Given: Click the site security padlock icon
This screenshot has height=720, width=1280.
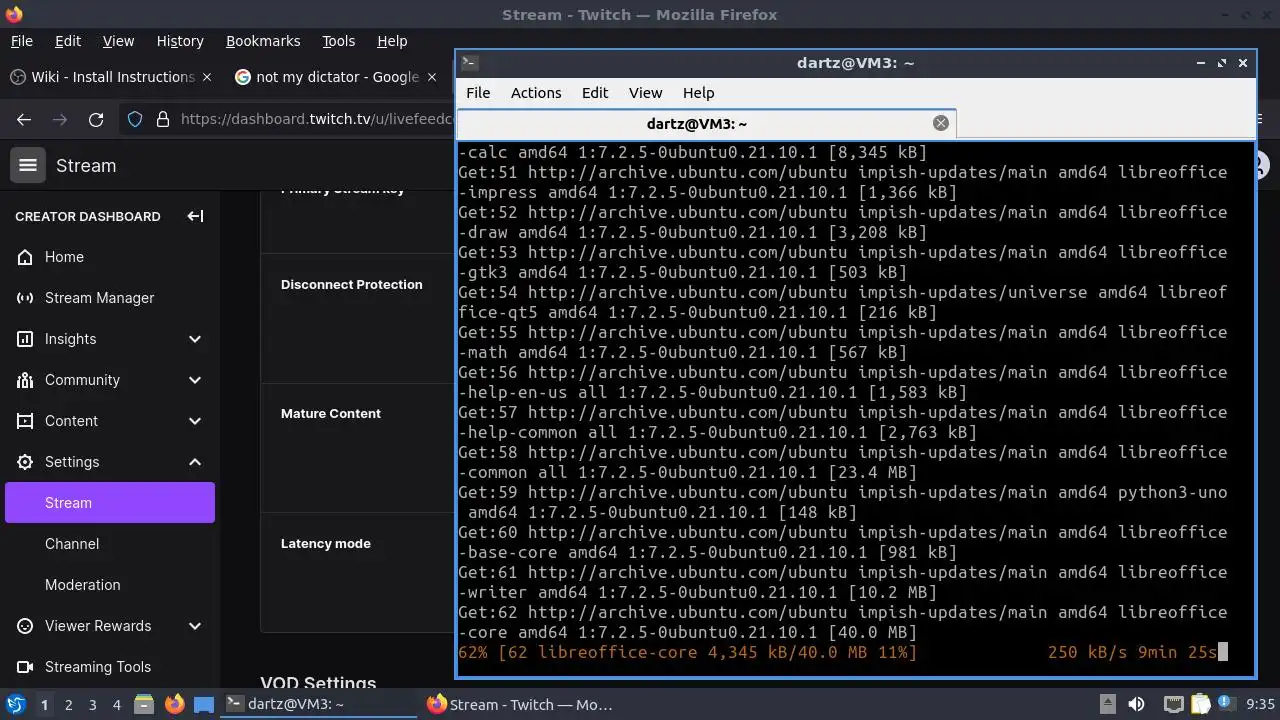Looking at the screenshot, I should [163, 119].
